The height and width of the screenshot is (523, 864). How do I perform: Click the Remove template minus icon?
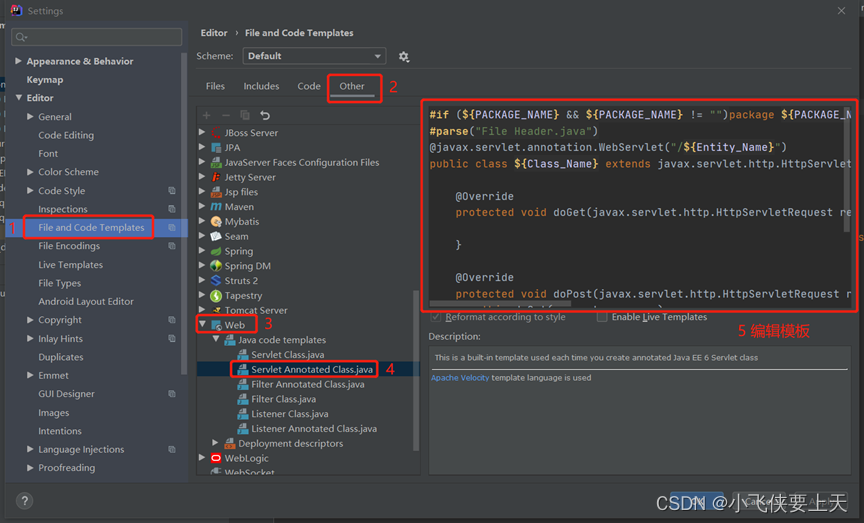(x=226, y=115)
